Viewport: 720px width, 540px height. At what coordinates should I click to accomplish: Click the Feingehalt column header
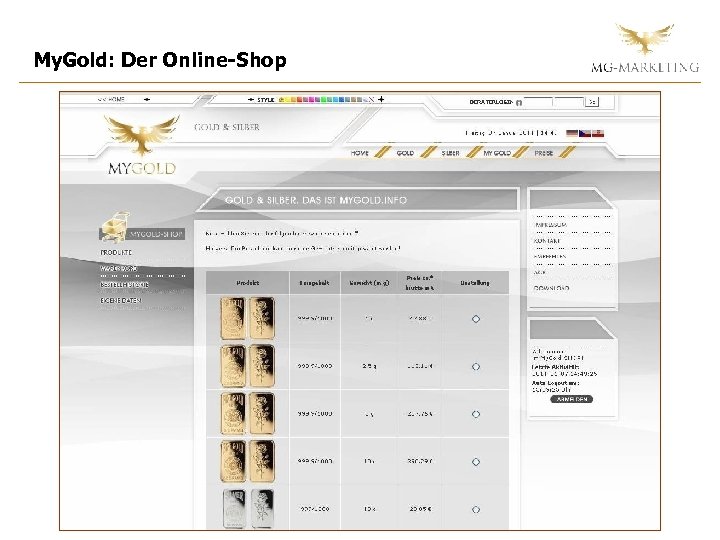tap(315, 283)
